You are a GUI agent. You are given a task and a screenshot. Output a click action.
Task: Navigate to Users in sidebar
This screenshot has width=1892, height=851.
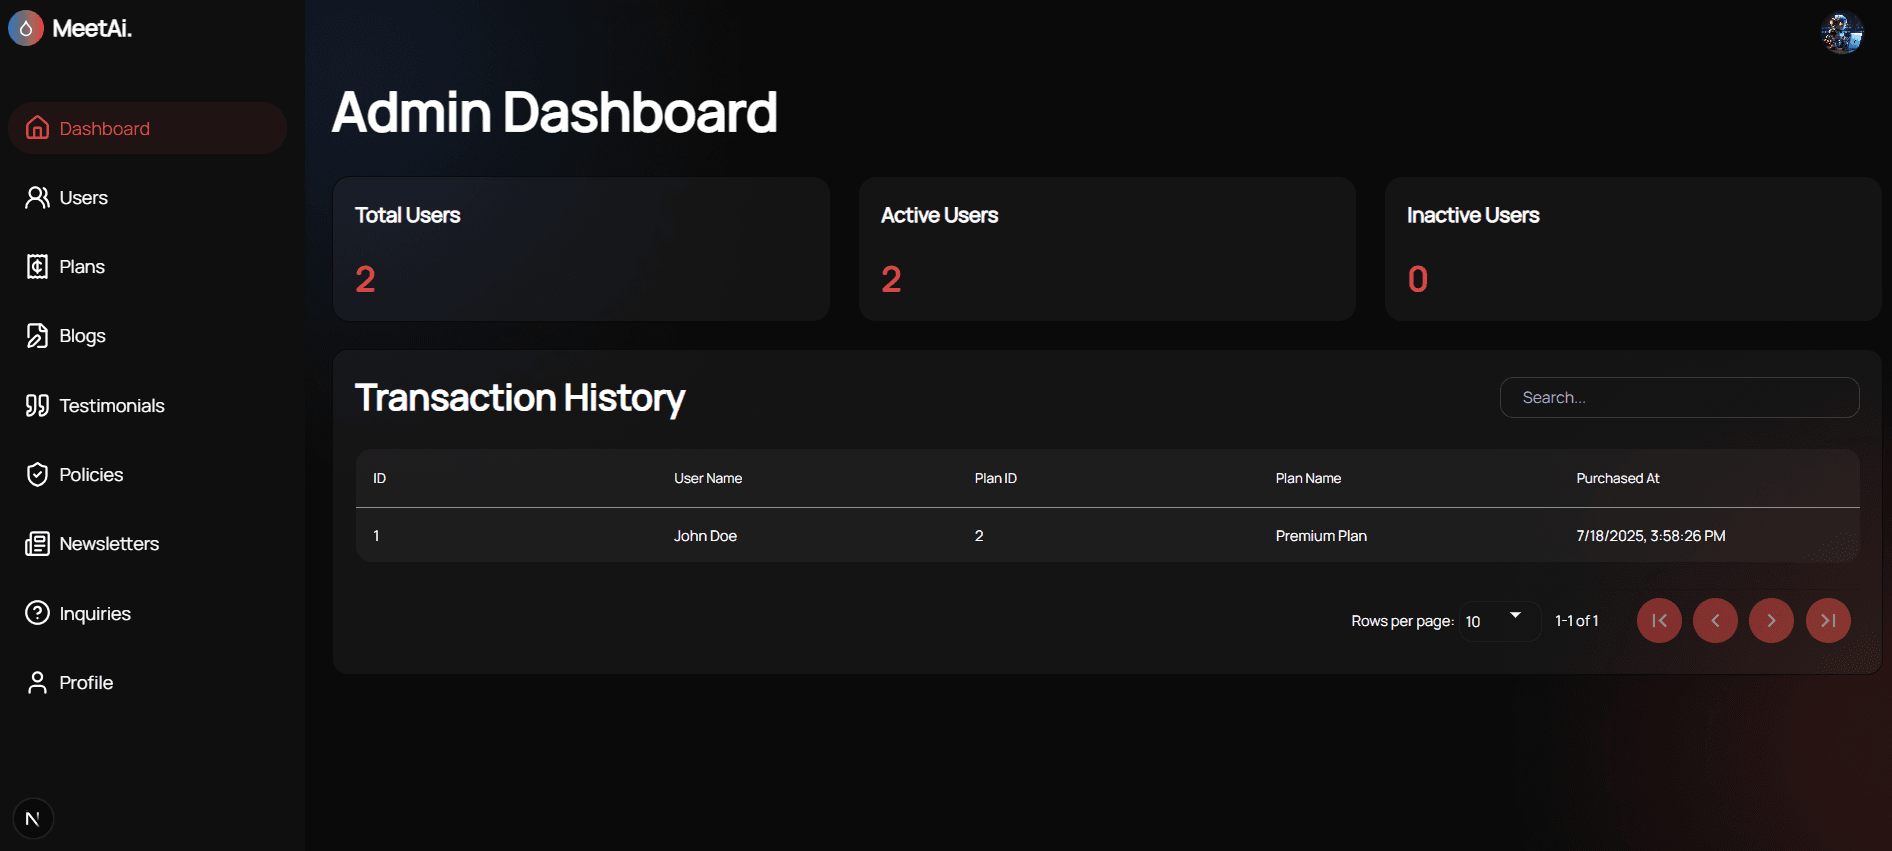(83, 198)
